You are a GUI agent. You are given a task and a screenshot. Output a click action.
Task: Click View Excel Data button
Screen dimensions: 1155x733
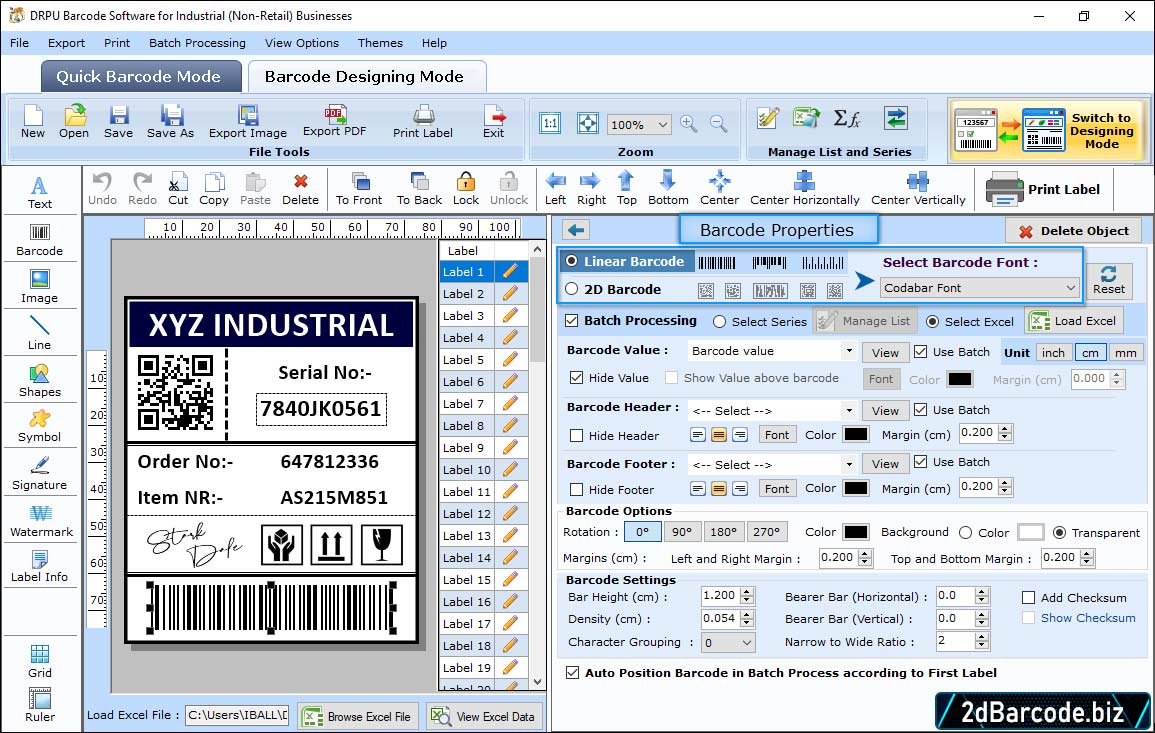483,716
